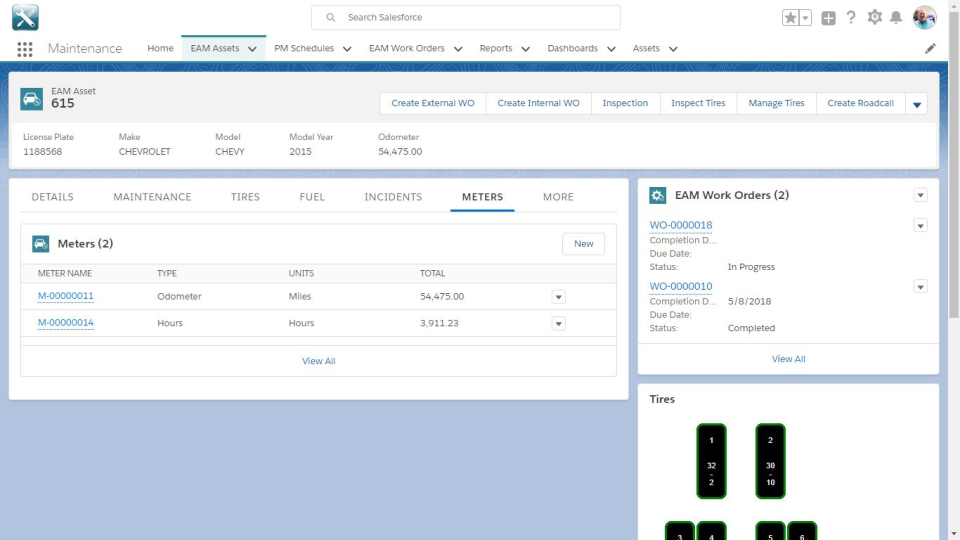
Task: Open the Setup gear icon
Action: 874,17
